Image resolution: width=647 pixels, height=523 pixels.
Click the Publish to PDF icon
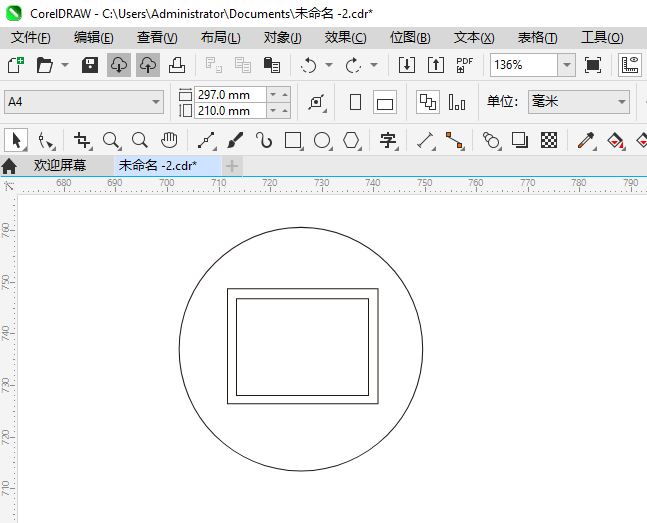pos(465,65)
